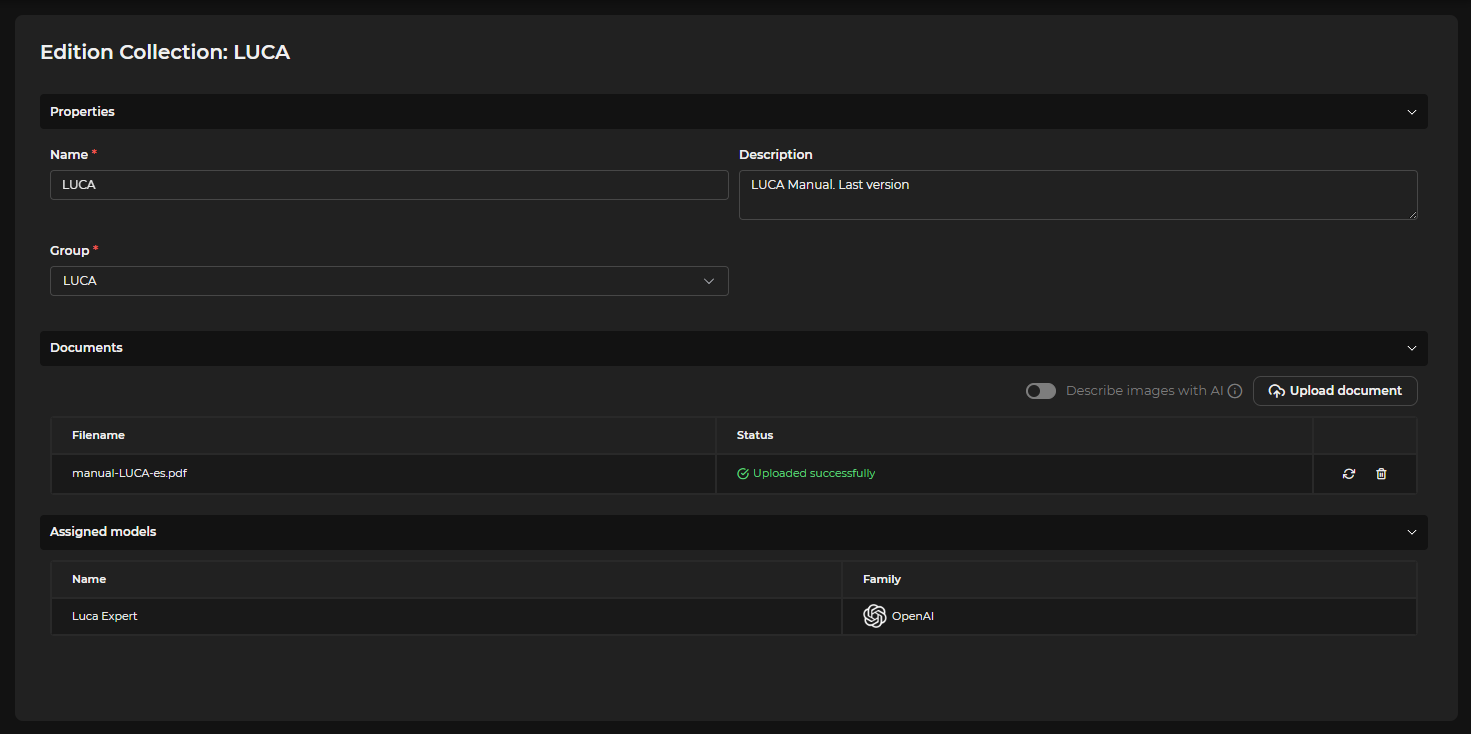Image resolution: width=1471 pixels, height=734 pixels.
Task: Delete the manual-LUCA-es.pdf document
Action: [1381, 474]
